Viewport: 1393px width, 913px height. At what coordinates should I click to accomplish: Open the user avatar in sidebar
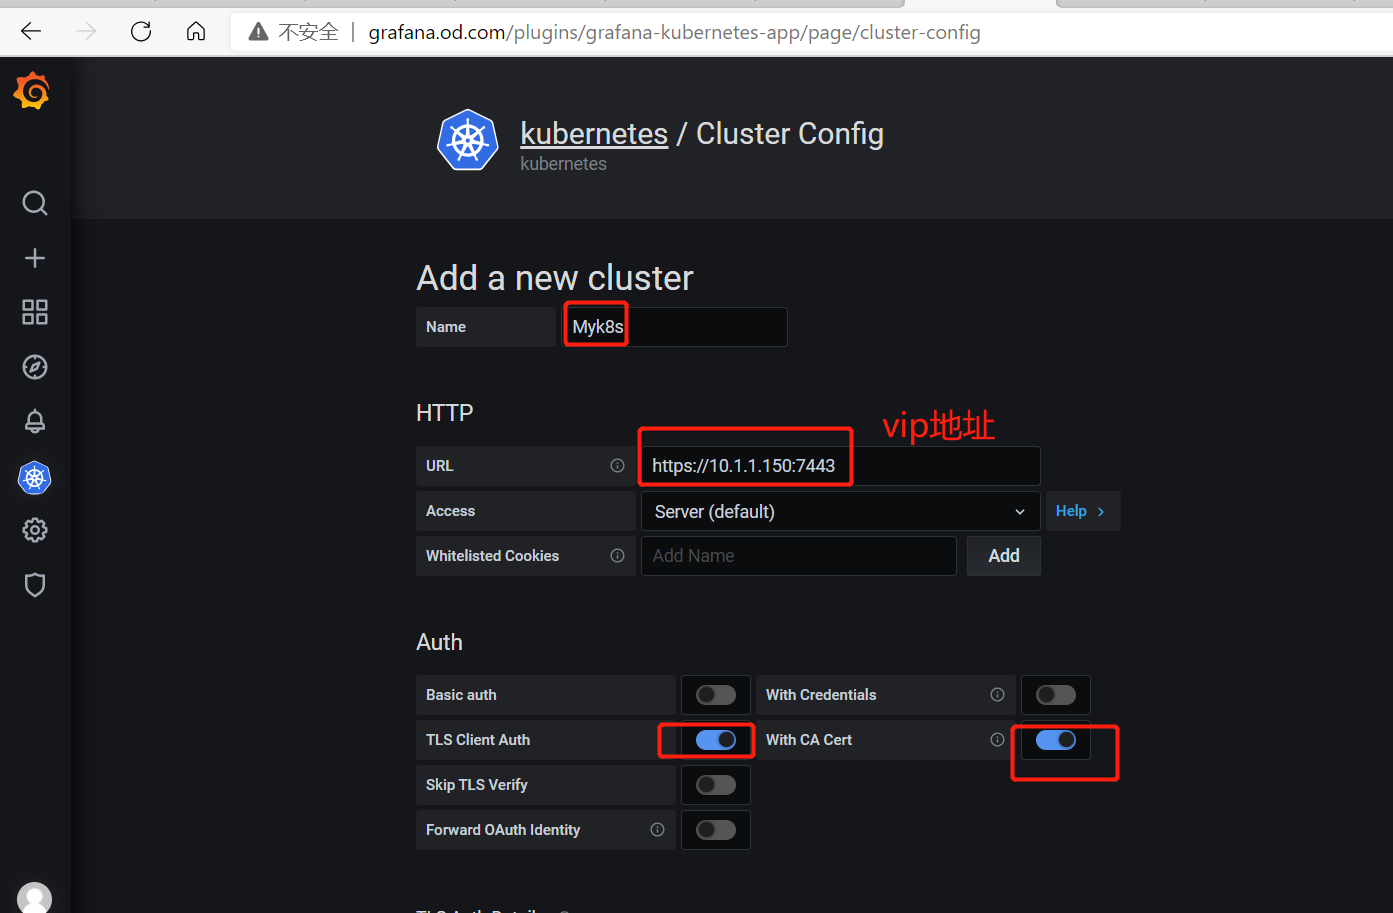pyautogui.click(x=35, y=897)
